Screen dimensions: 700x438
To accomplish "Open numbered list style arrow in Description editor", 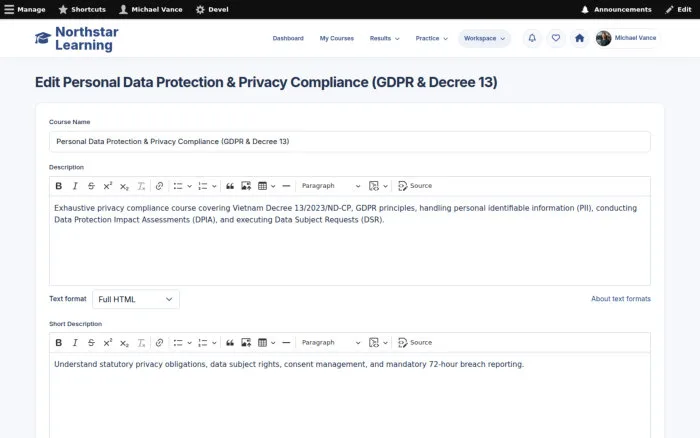I will click(x=214, y=186).
